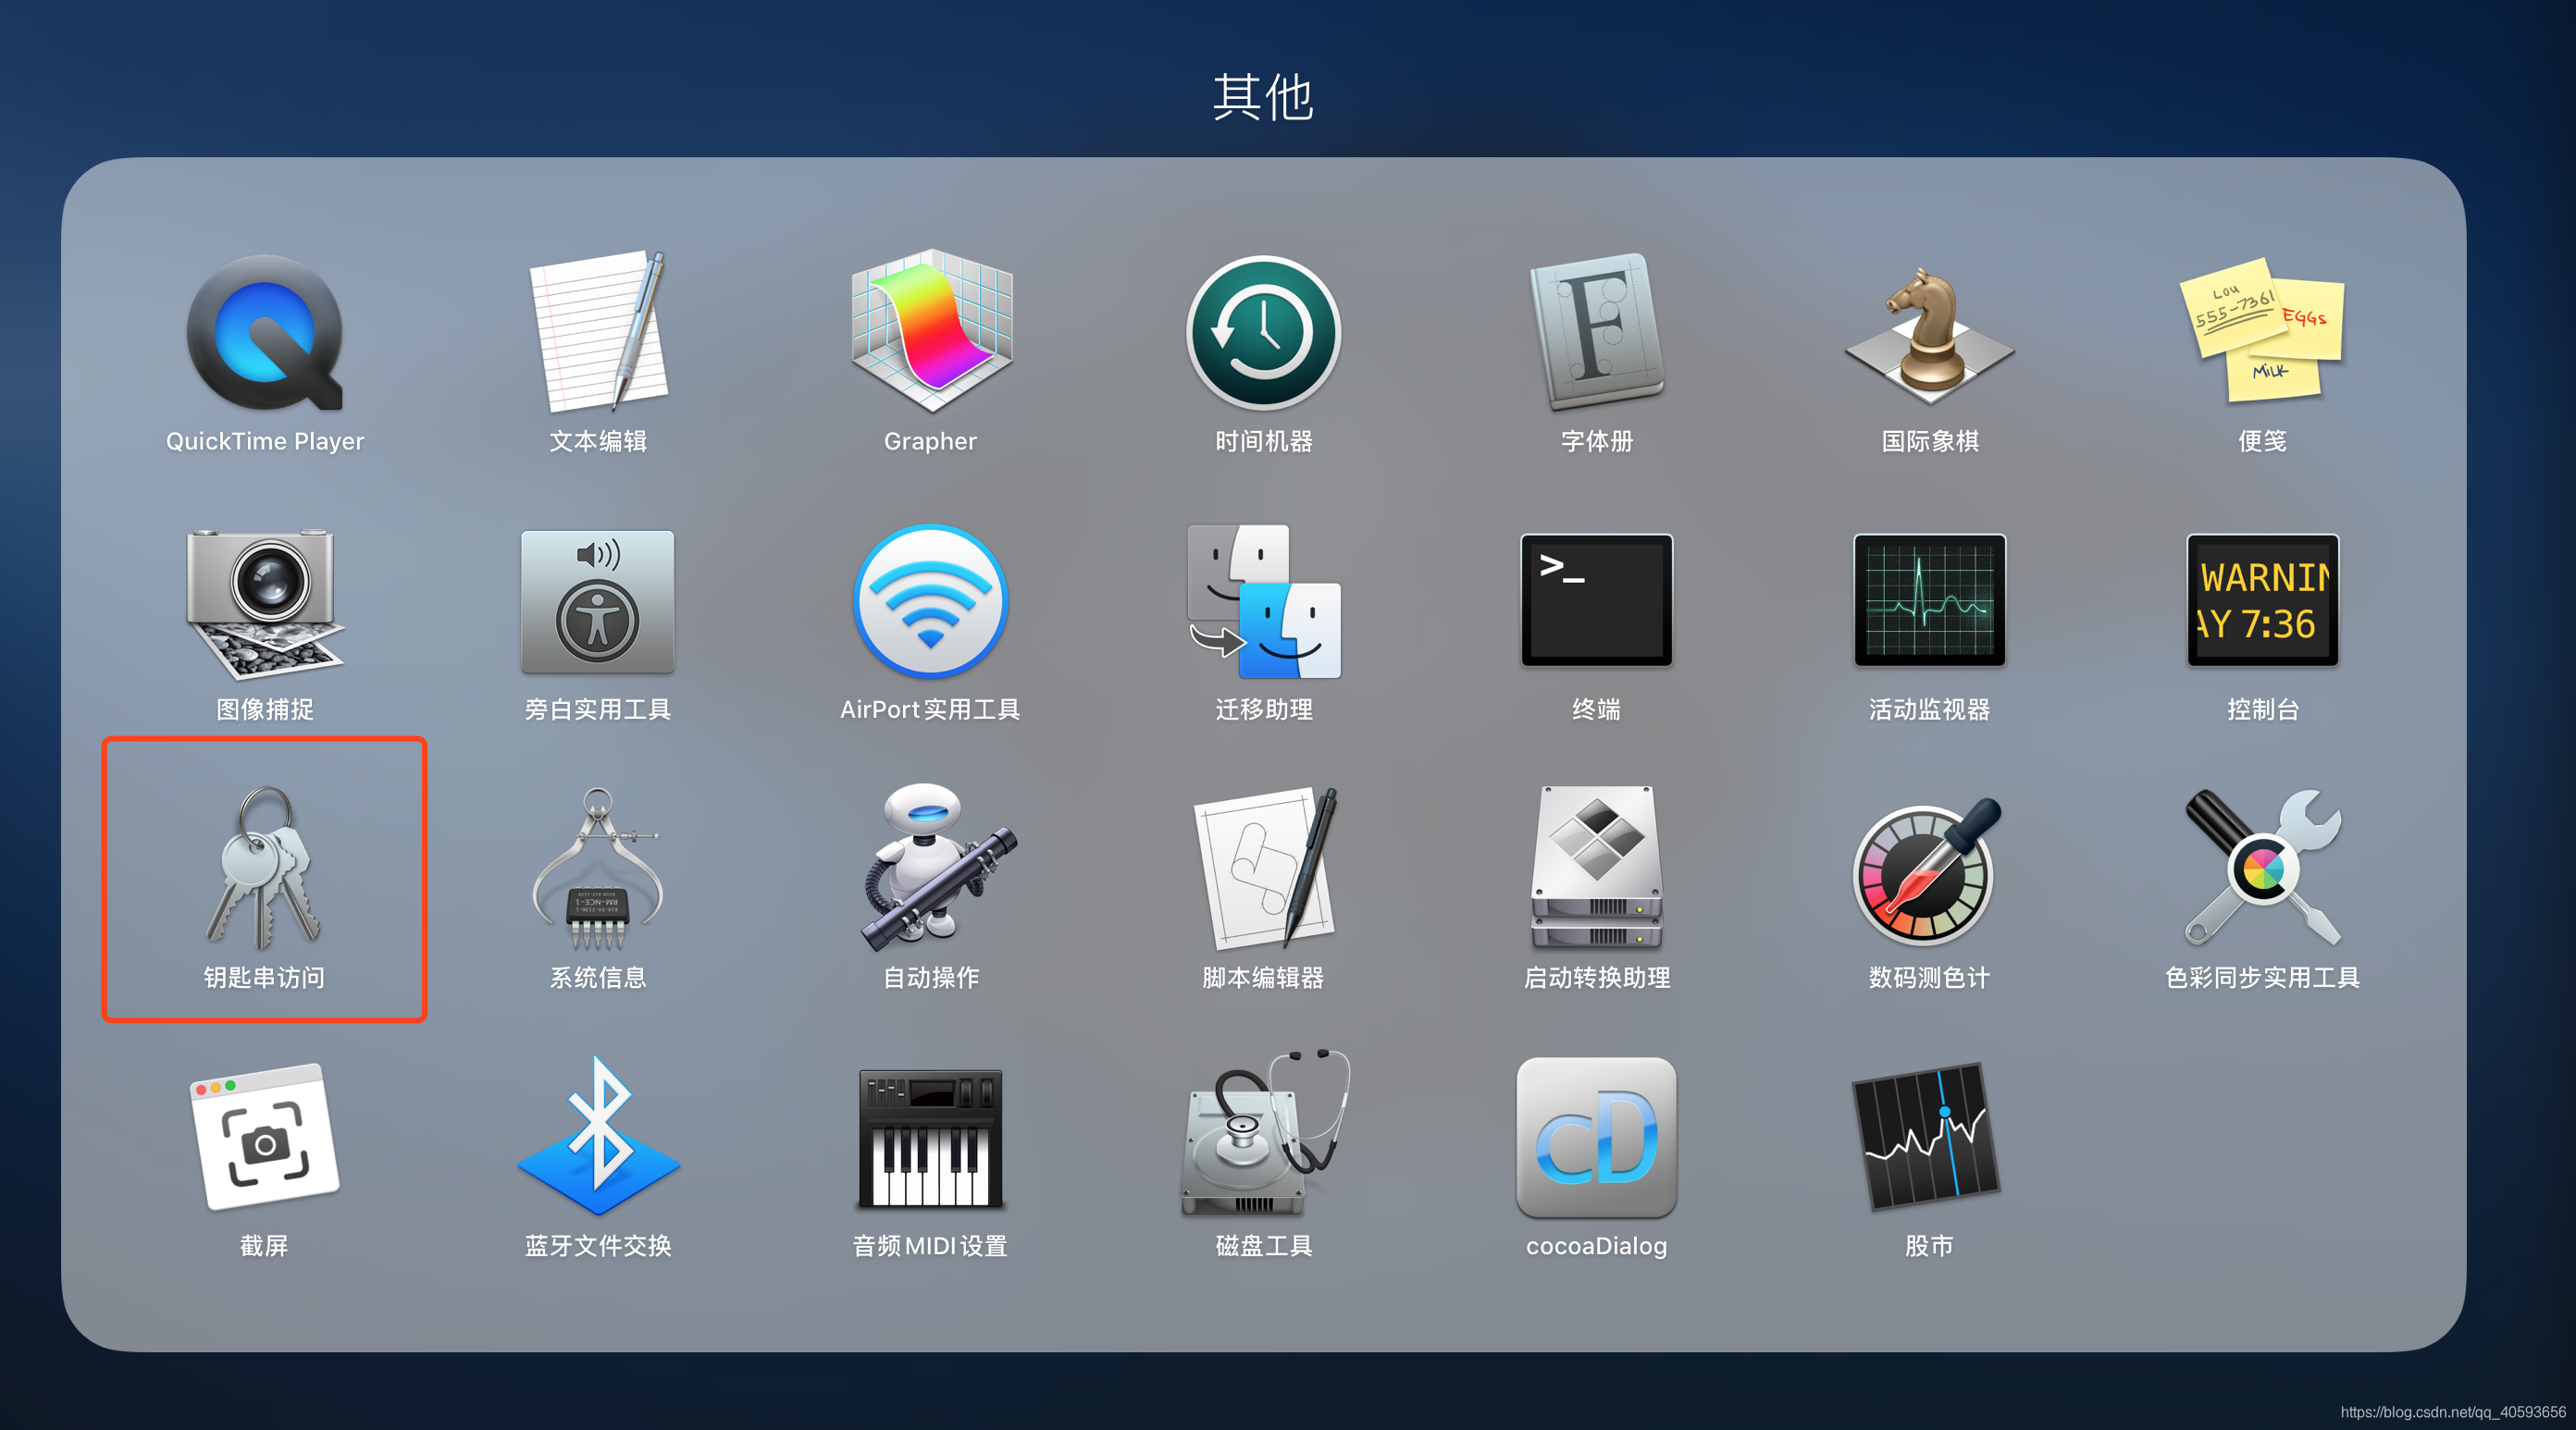Open 音频 MIDI 设置 keyboard icon
The image size is (2576, 1430).
(x=931, y=1139)
